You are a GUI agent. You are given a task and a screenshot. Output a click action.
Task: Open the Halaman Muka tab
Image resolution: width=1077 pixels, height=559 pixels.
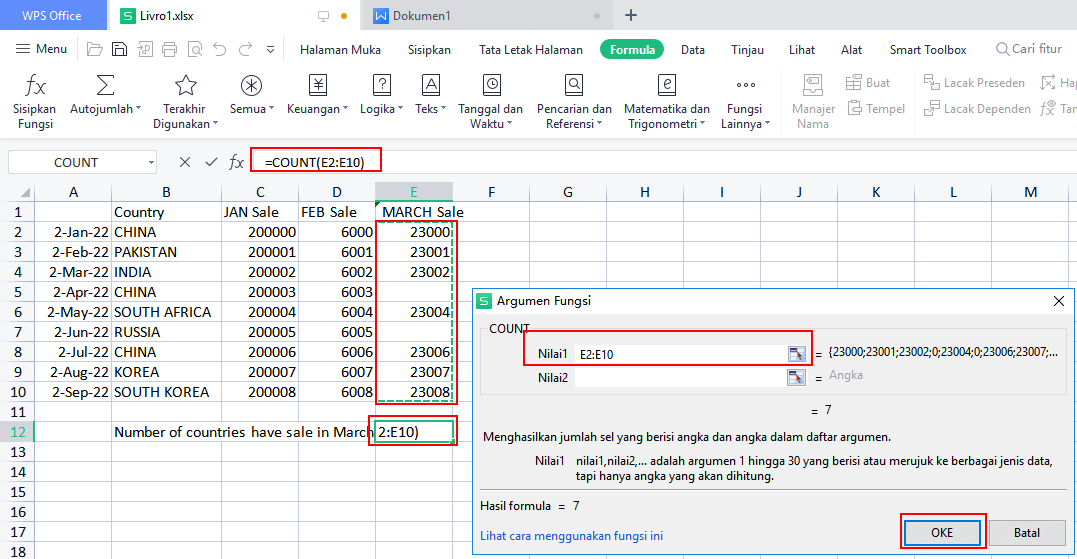point(340,49)
